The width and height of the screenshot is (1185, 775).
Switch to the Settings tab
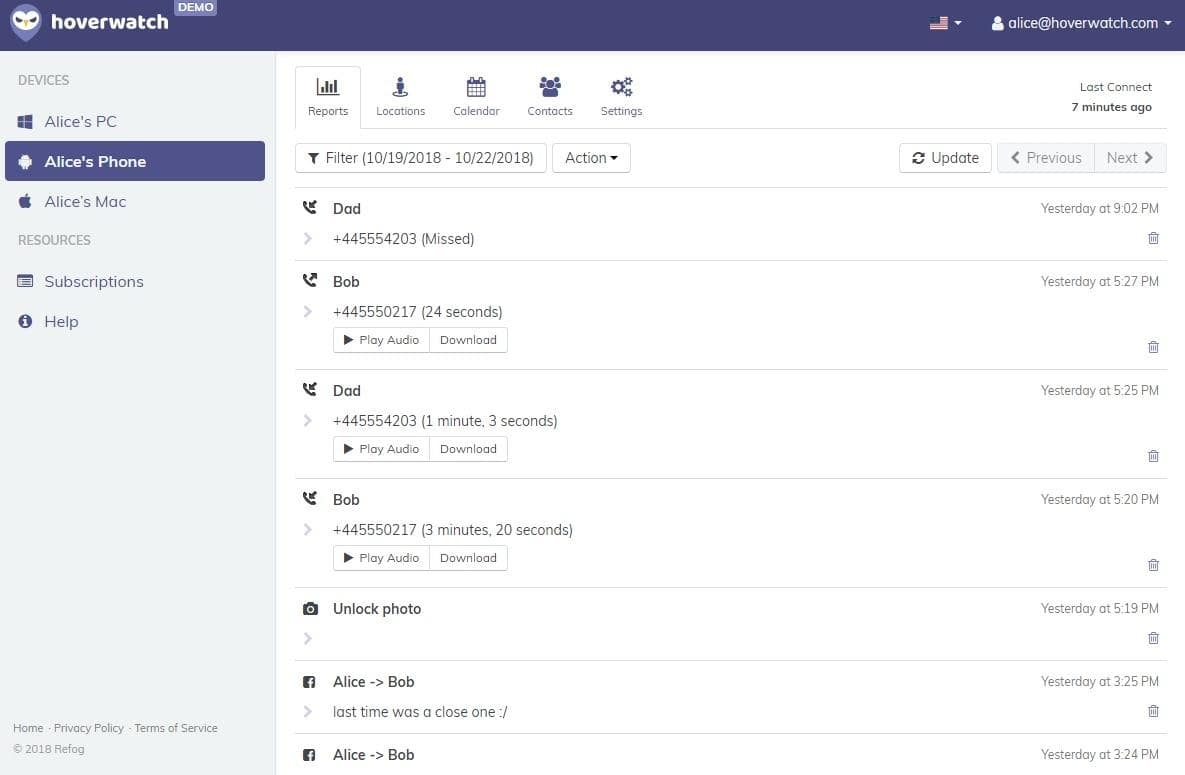tap(621, 97)
